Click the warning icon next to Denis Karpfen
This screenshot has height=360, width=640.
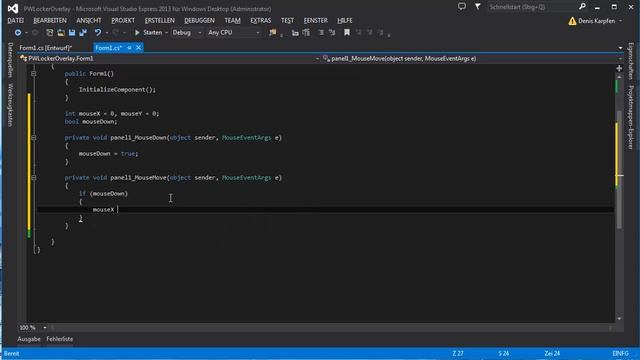pos(572,21)
